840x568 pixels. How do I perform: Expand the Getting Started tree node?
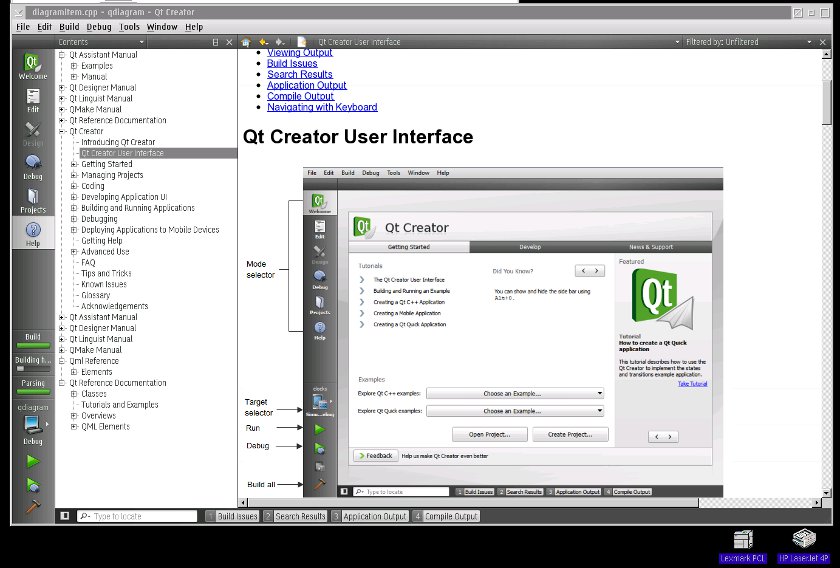pyautogui.click(x=74, y=164)
